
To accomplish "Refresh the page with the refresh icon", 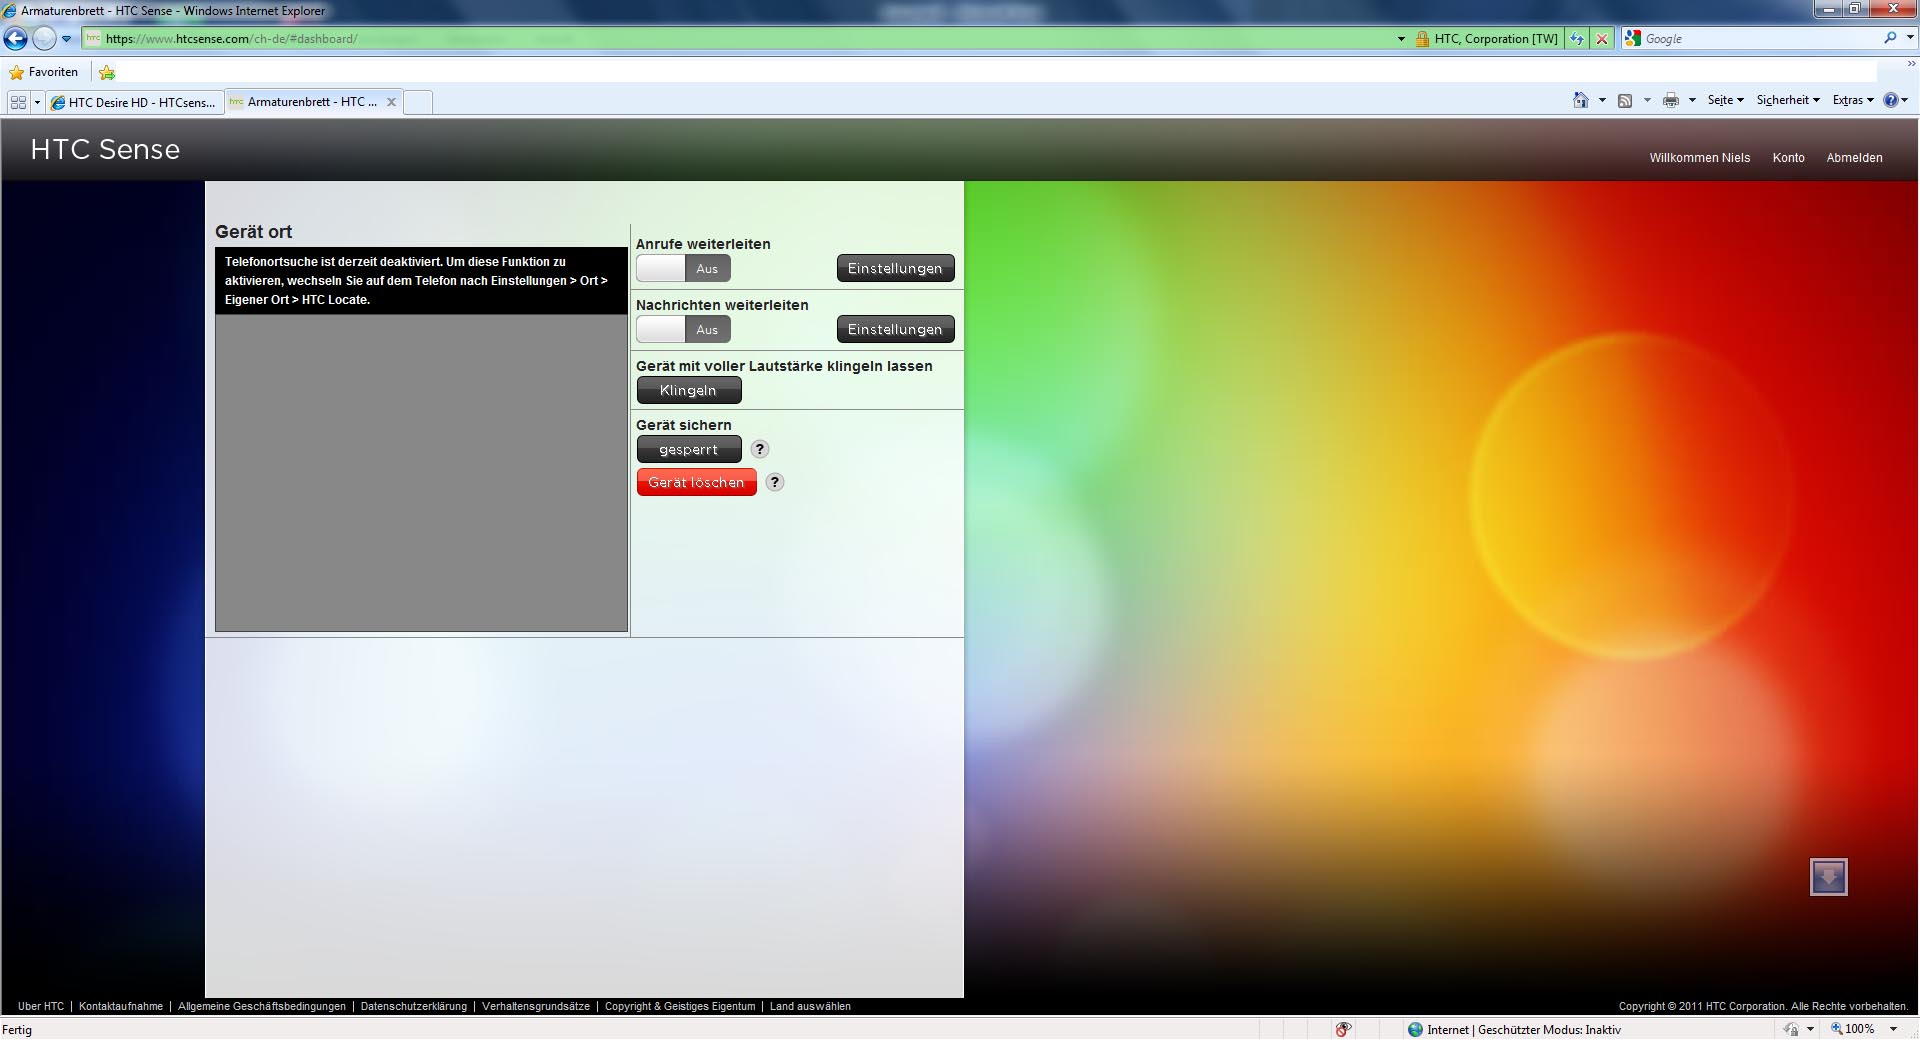I will tap(1577, 39).
